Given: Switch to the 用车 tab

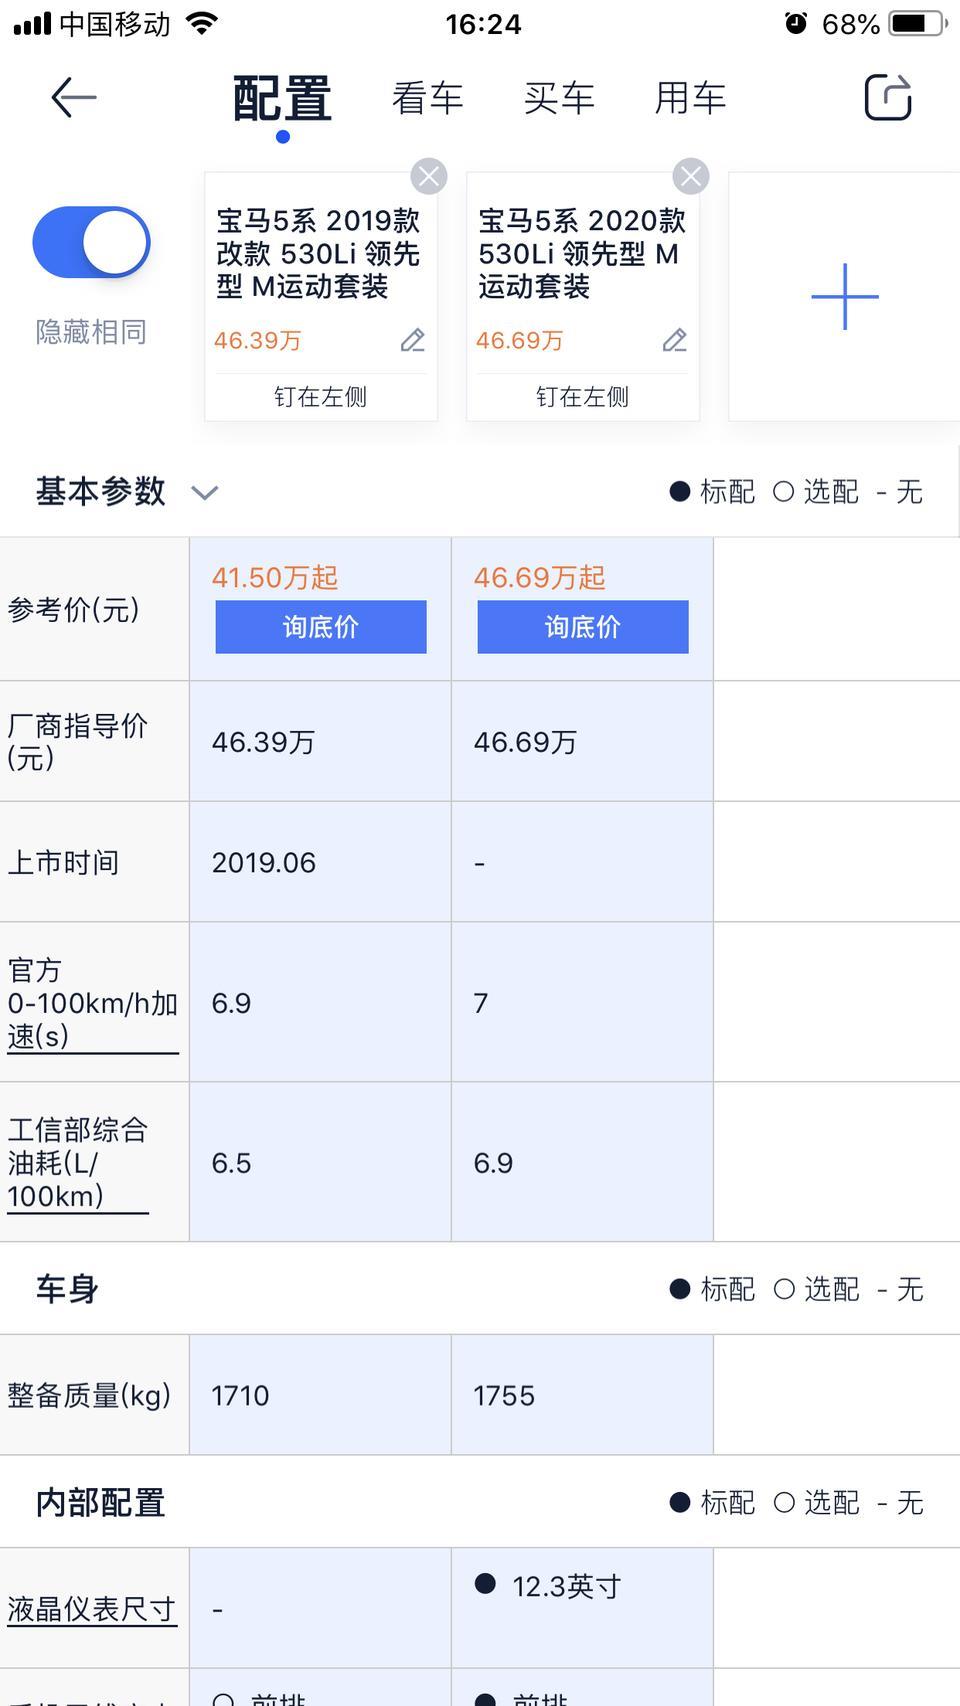Looking at the screenshot, I should point(690,98).
